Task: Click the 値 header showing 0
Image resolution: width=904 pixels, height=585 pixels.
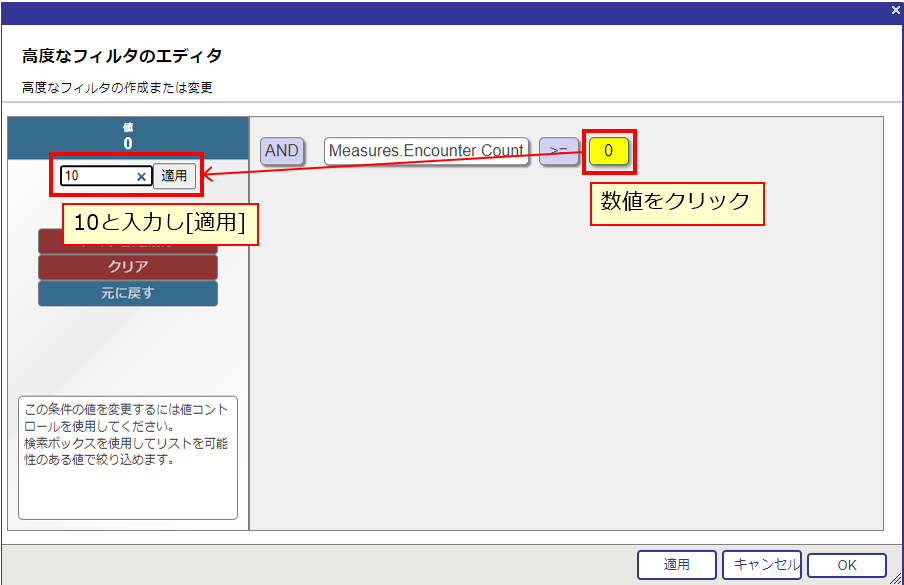Action: [127, 137]
